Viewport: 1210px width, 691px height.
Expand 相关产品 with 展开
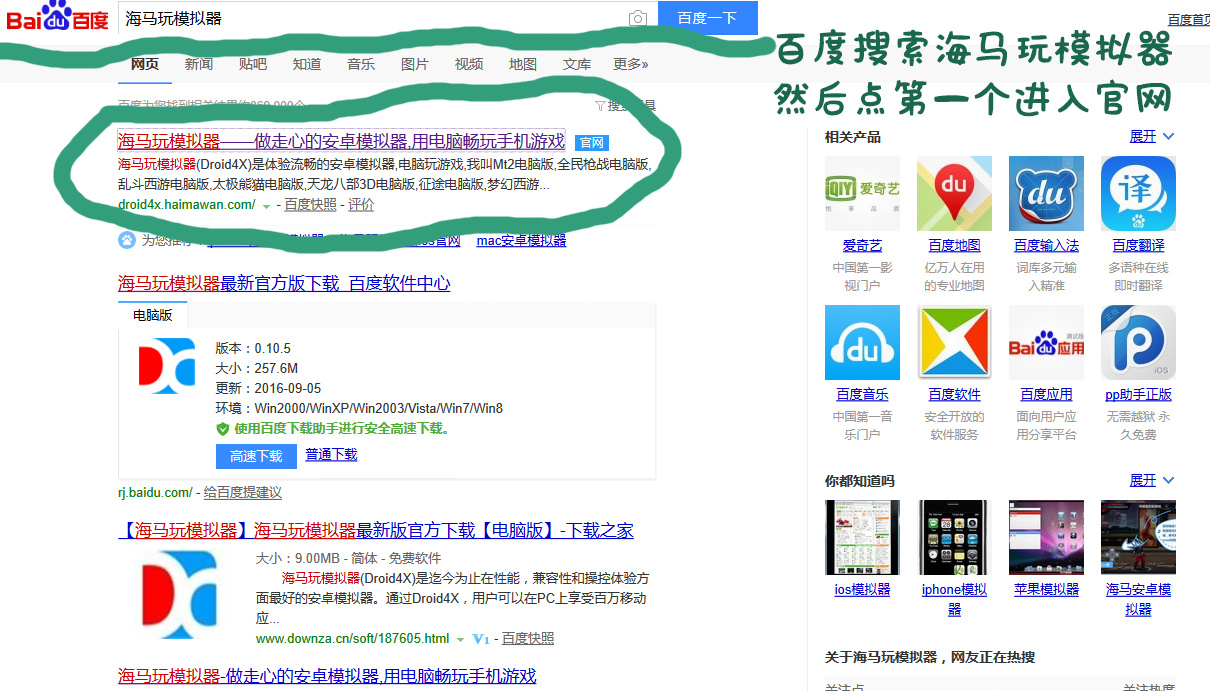tap(1152, 136)
